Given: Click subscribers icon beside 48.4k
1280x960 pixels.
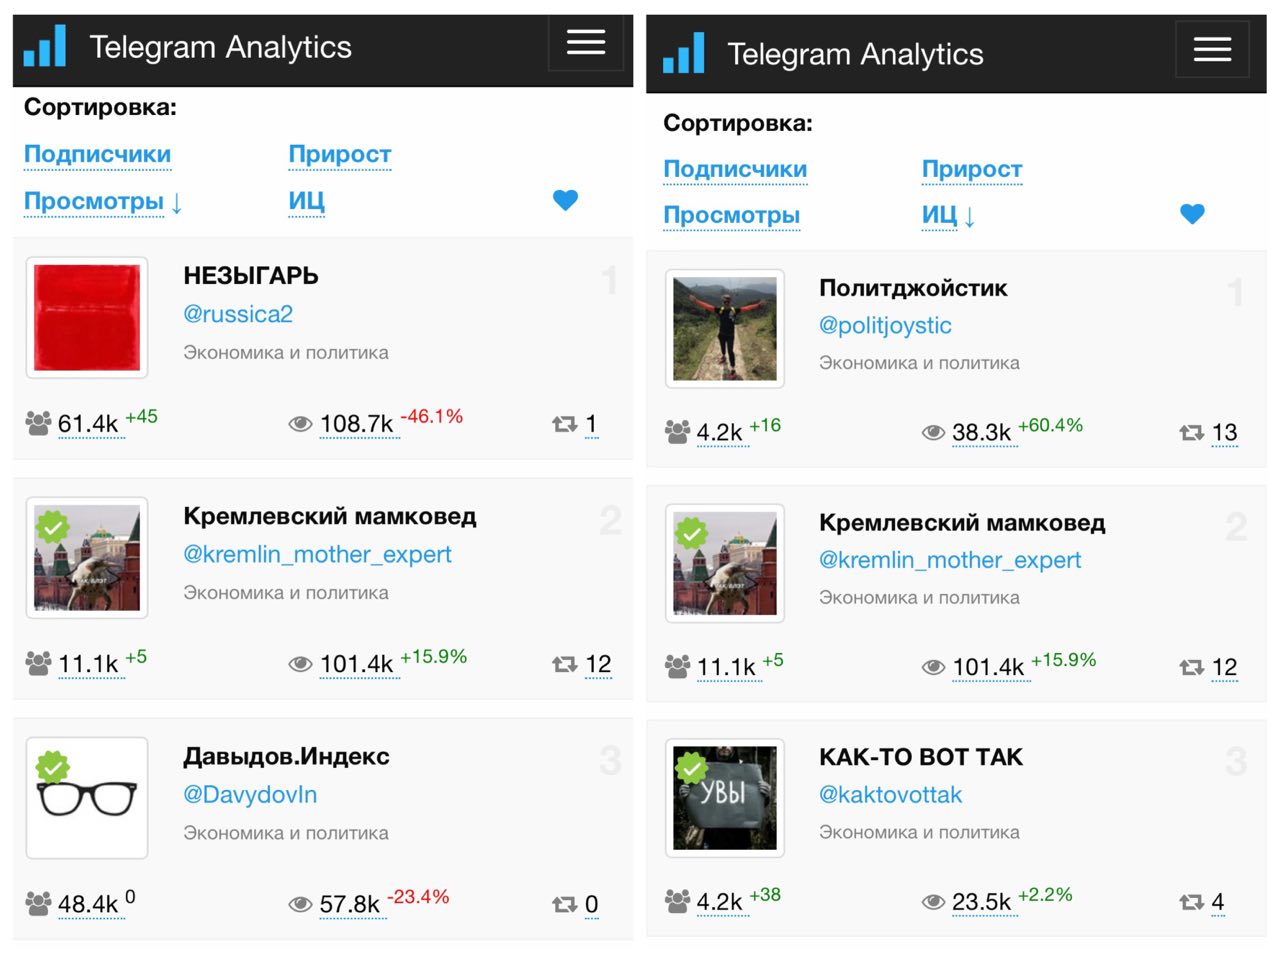Looking at the screenshot, I should (x=38, y=903).
